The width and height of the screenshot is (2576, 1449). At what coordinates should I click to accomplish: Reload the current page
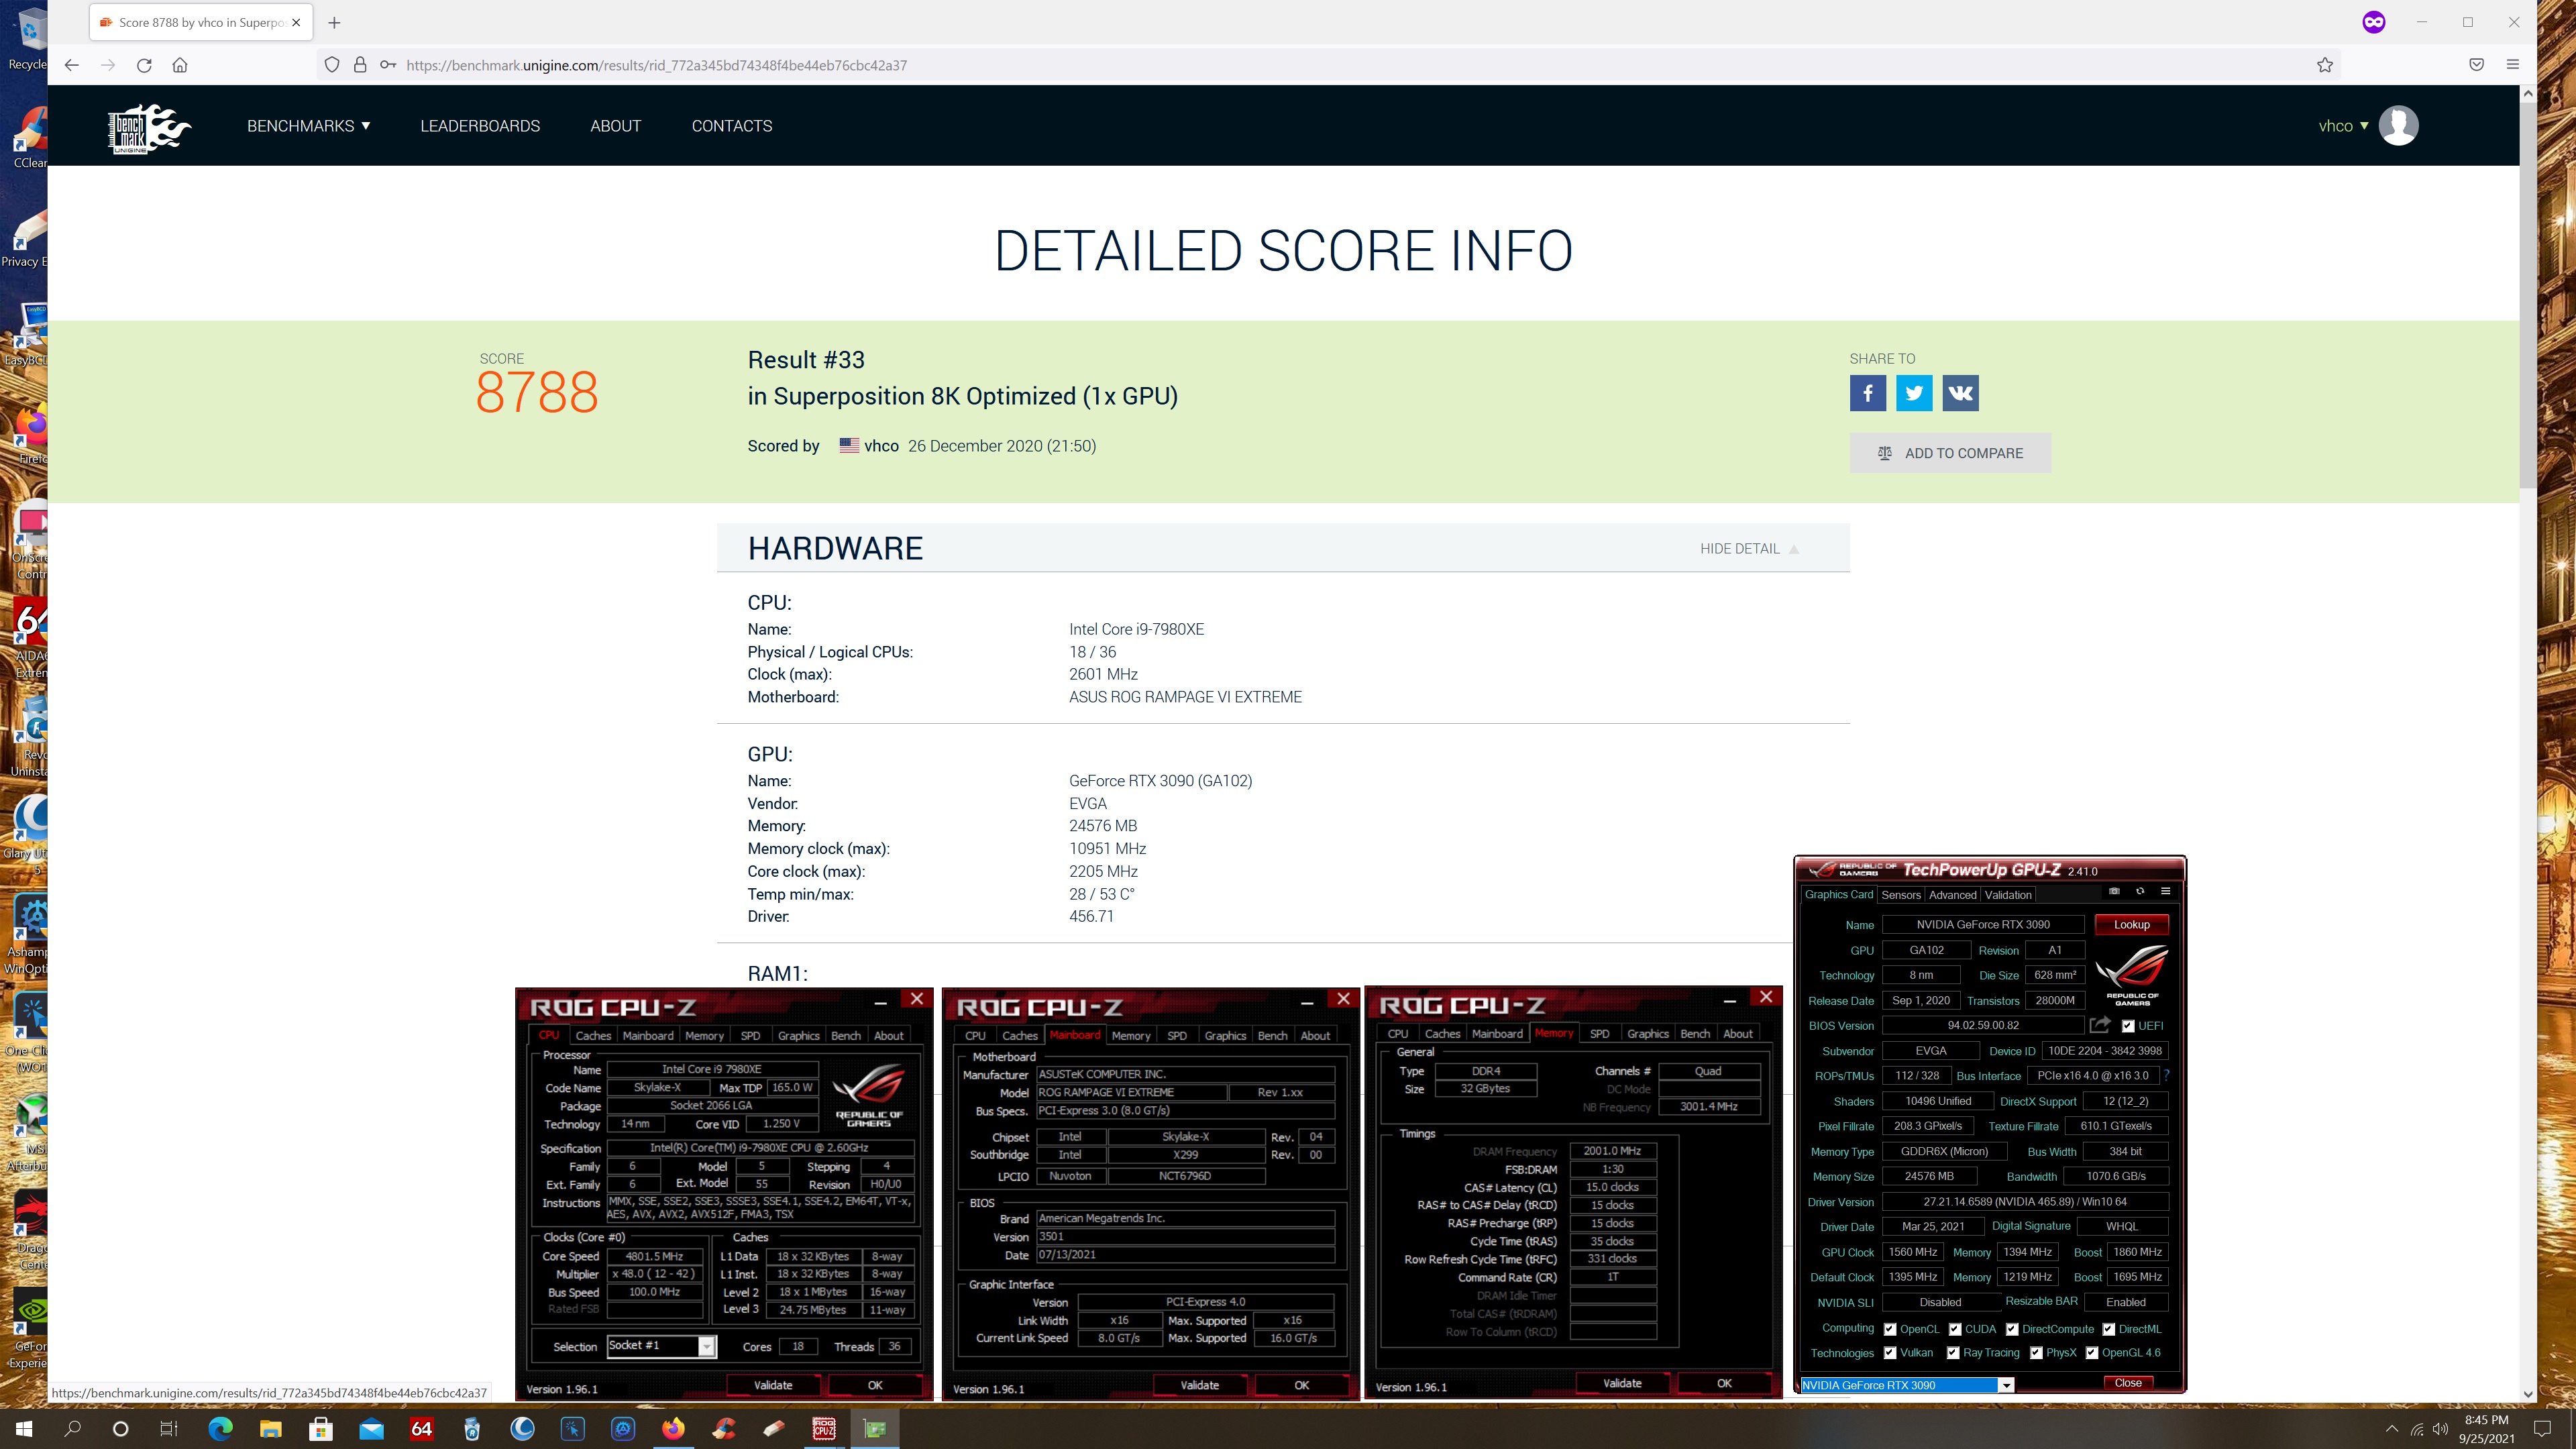(x=144, y=65)
